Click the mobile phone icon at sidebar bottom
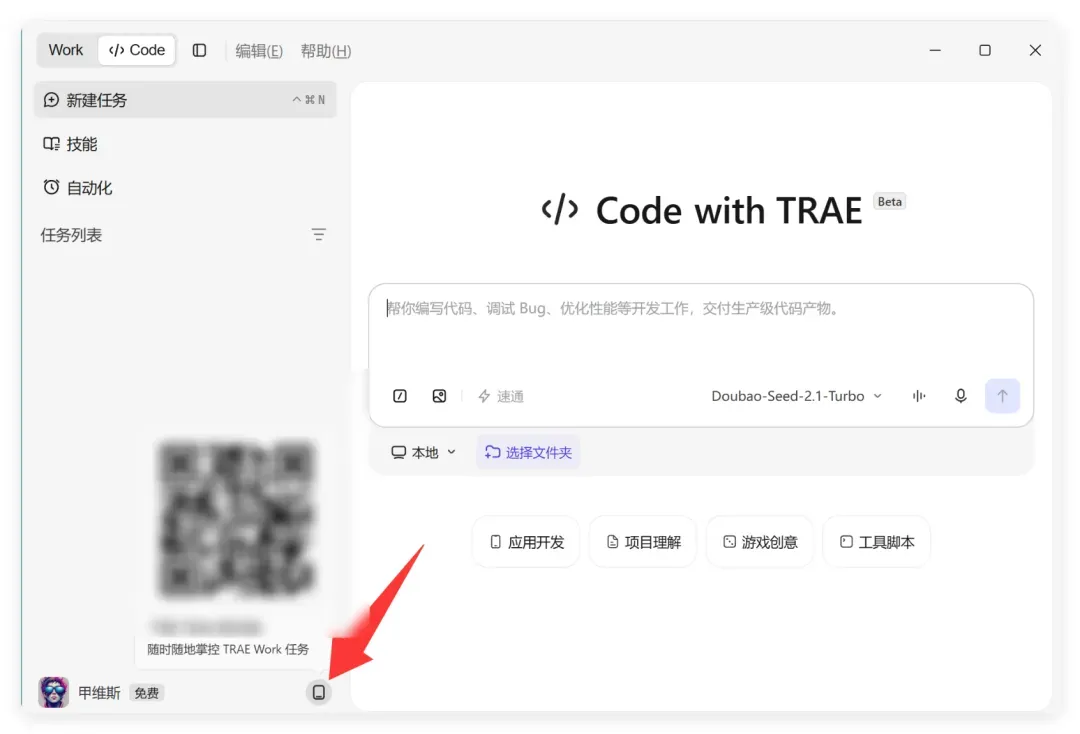The image size is (1080, 734). click(318, 692)
